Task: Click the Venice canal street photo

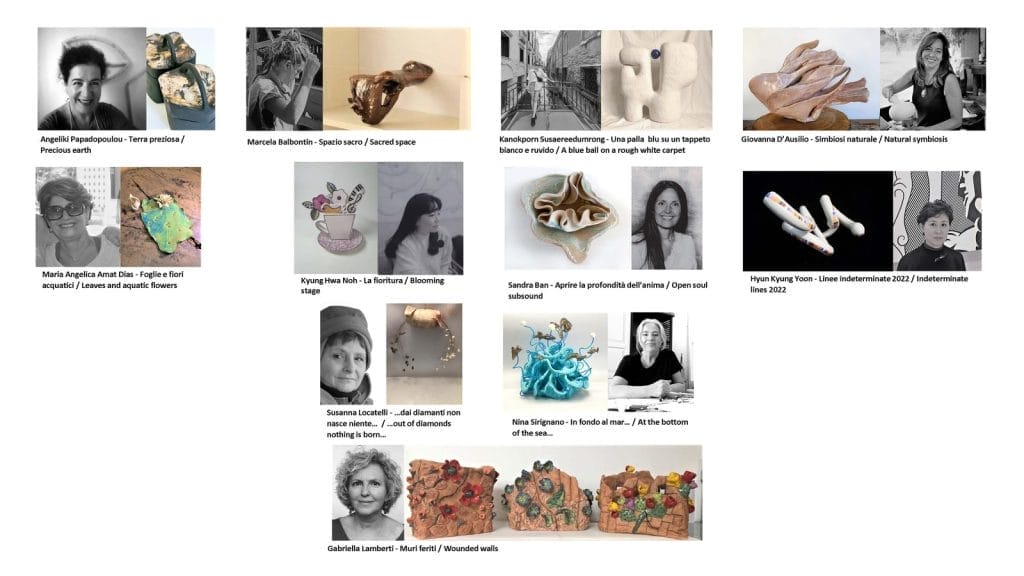Action: pos(551,80)
